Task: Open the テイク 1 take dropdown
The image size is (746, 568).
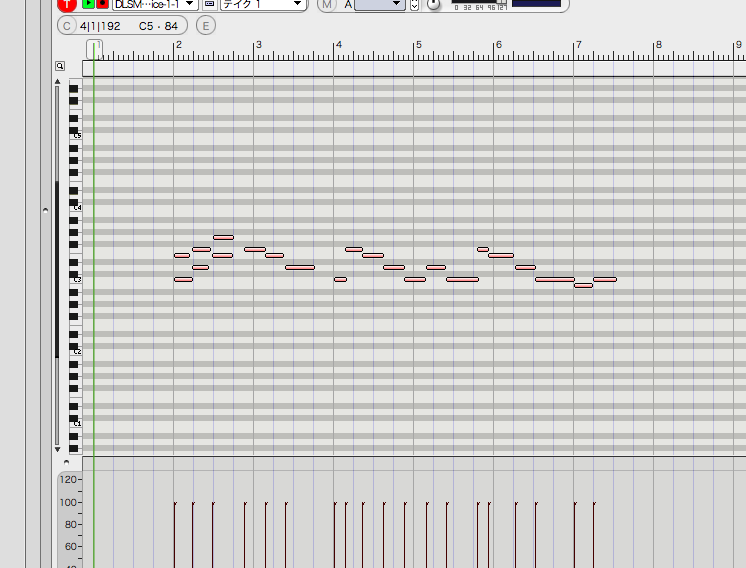Action: click(x=263, y=4)
